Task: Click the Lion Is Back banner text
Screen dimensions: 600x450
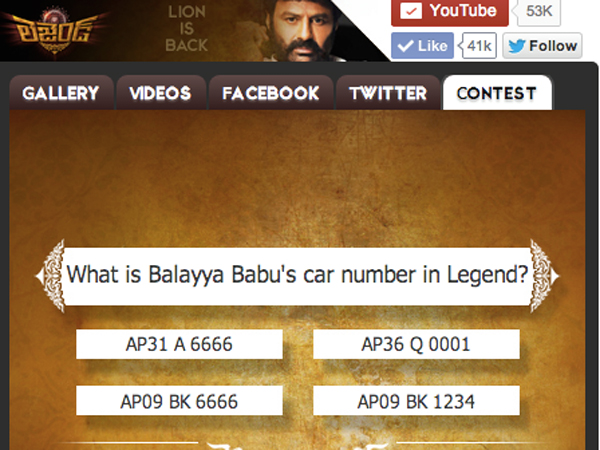Action: (187, 29)
